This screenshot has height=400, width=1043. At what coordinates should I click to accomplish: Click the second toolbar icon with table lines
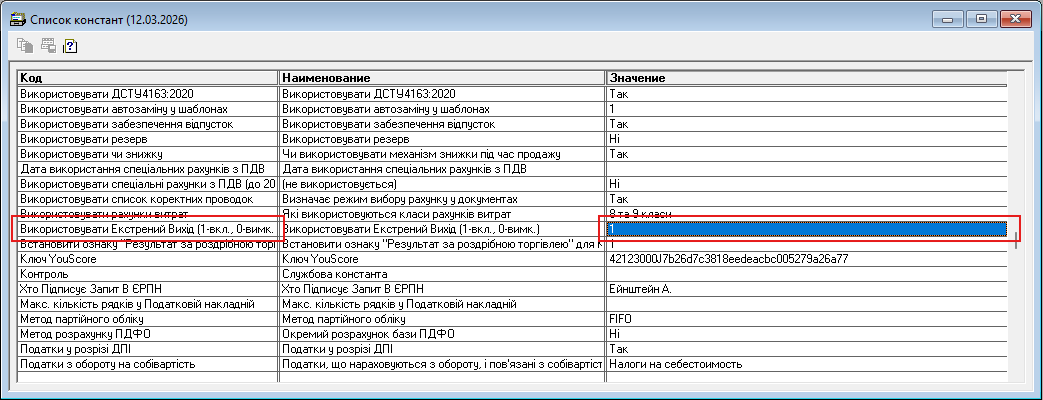click(x=47, y=45)
